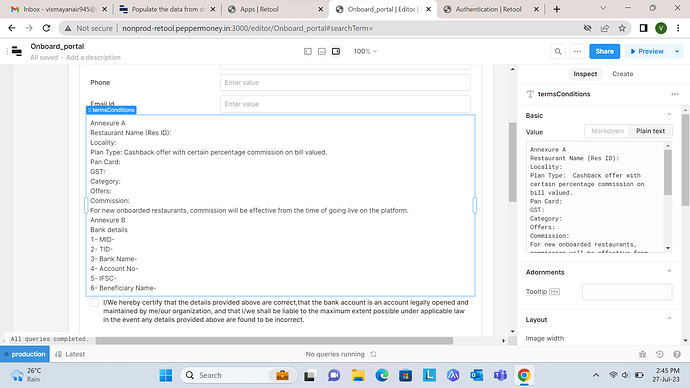Toggle the bottom panel visibility icon
Viewport: 690px width, 388px height.
pyautogui.click(x=322, y=51)
